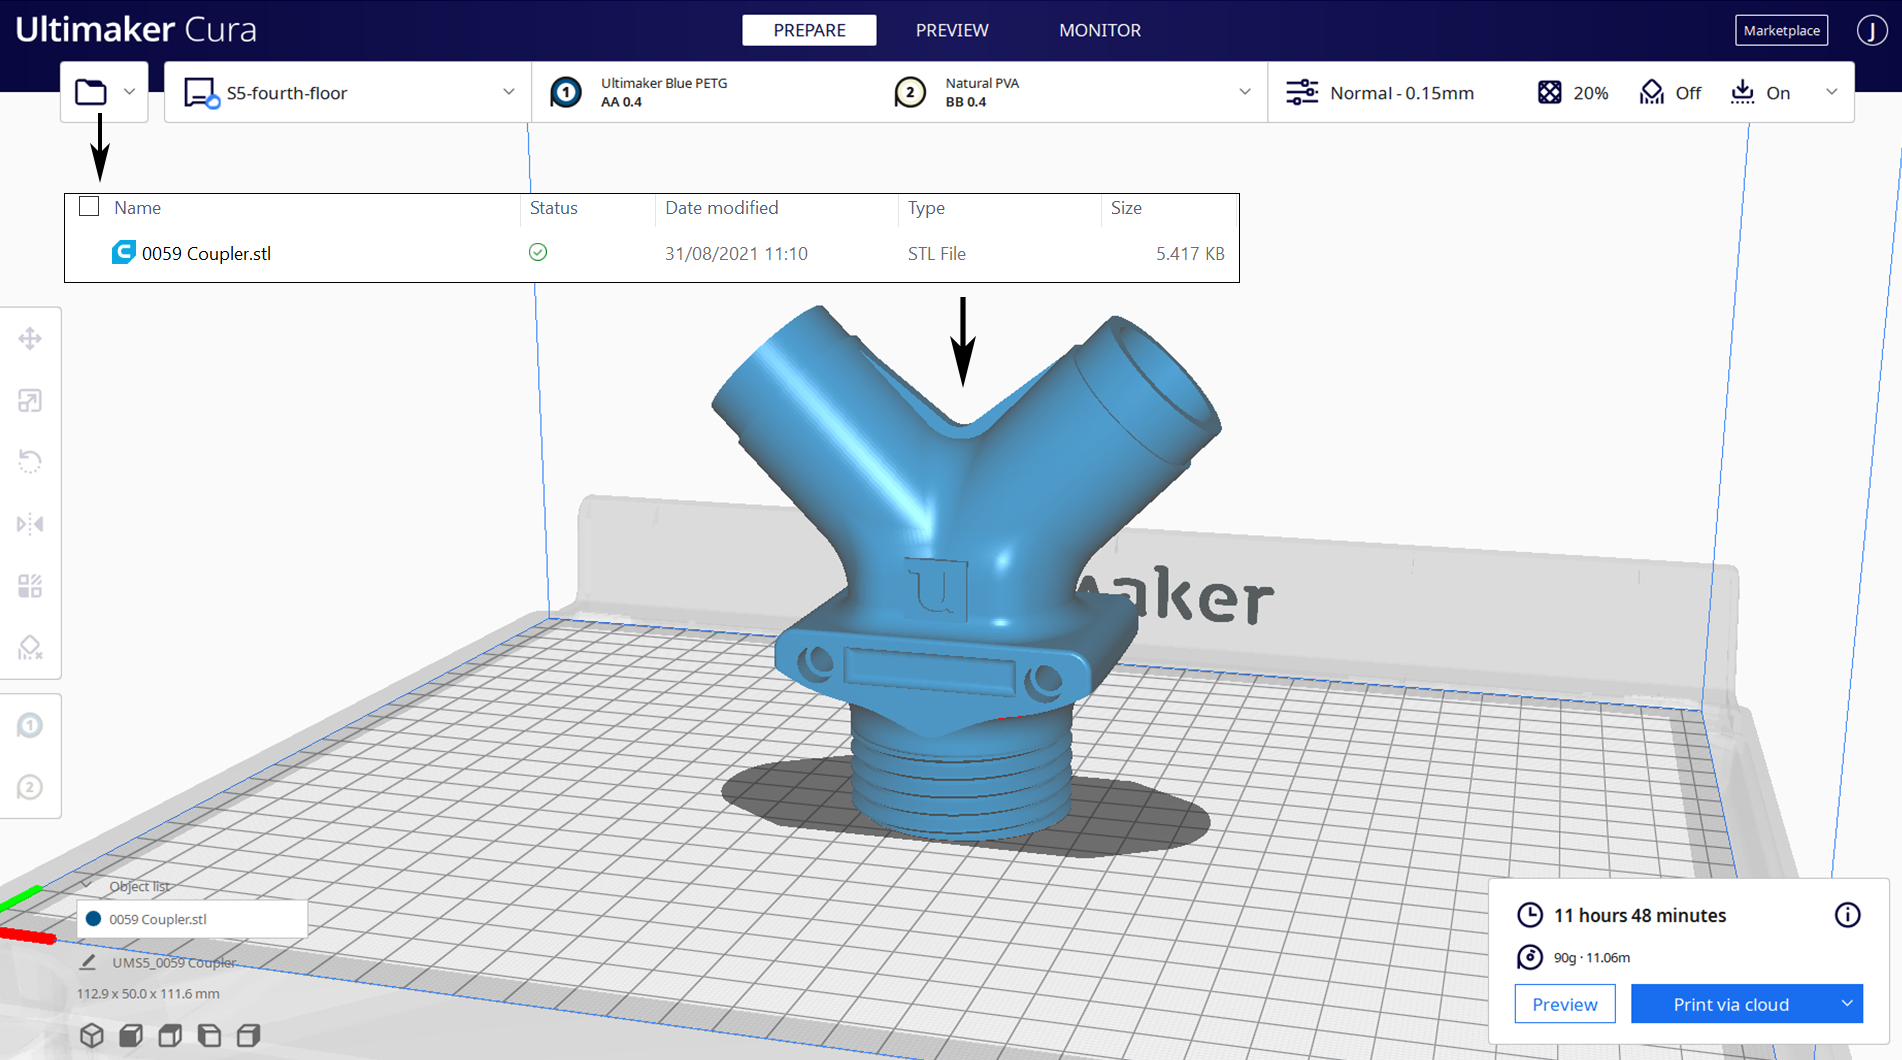Select the Move tool in left toolbar

click(x=30, y=339)
